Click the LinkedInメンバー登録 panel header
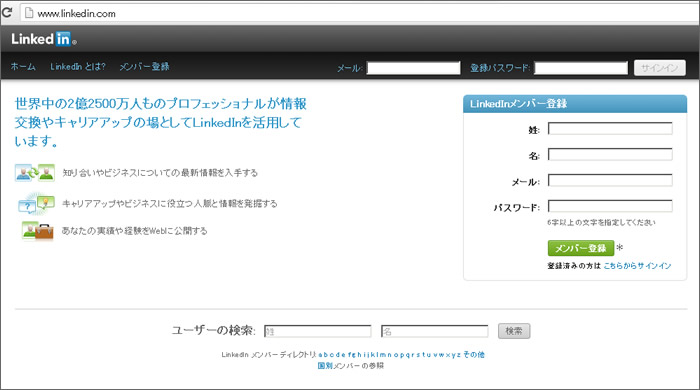The width and height of the screenshot is (700, 390). coord(575,104)
